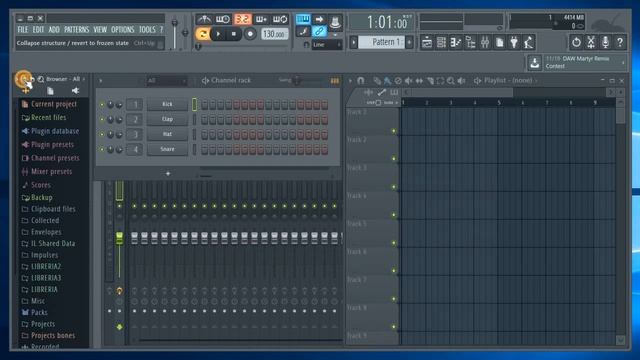Select the playlist zoom magnifier tool
This screenshot has width=640, height=360.
pos(451,81)
